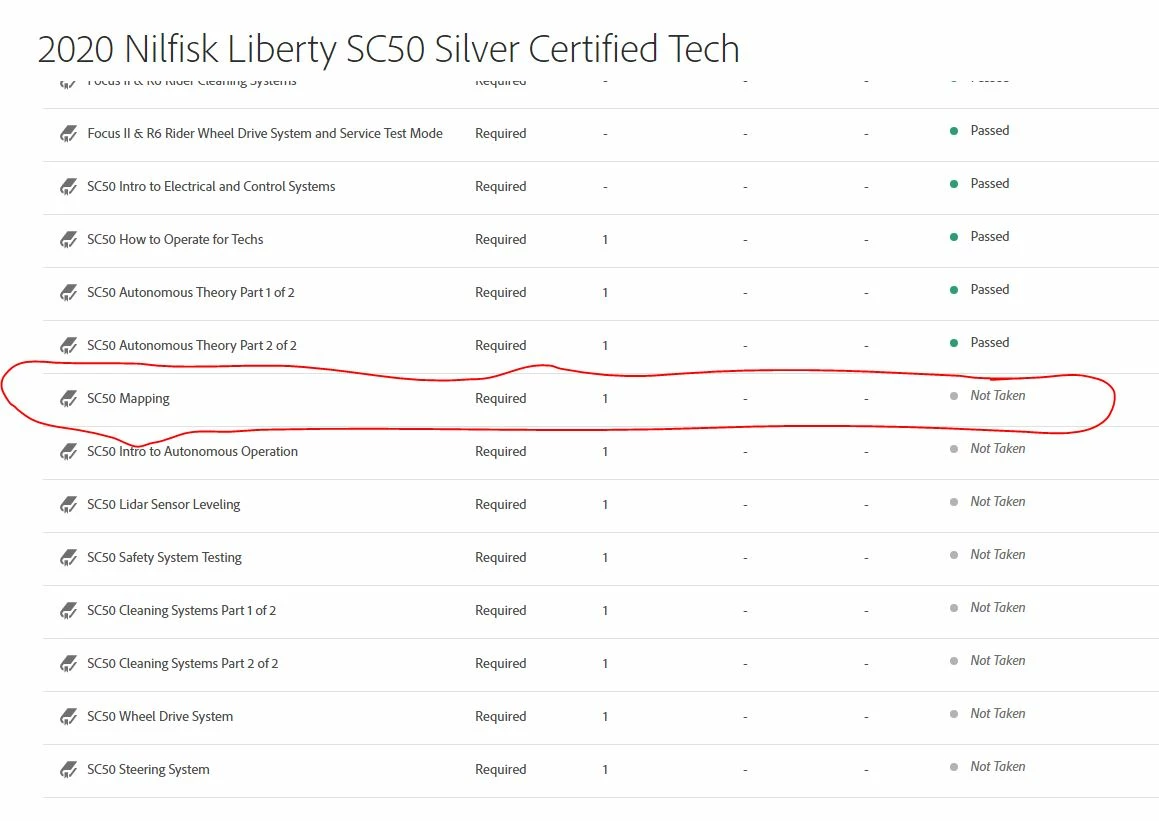The image size is (1159, 821).
Task: Click Not Taken status for Cleaning Systems Part 1 of 2
Action: coord(997,607)
